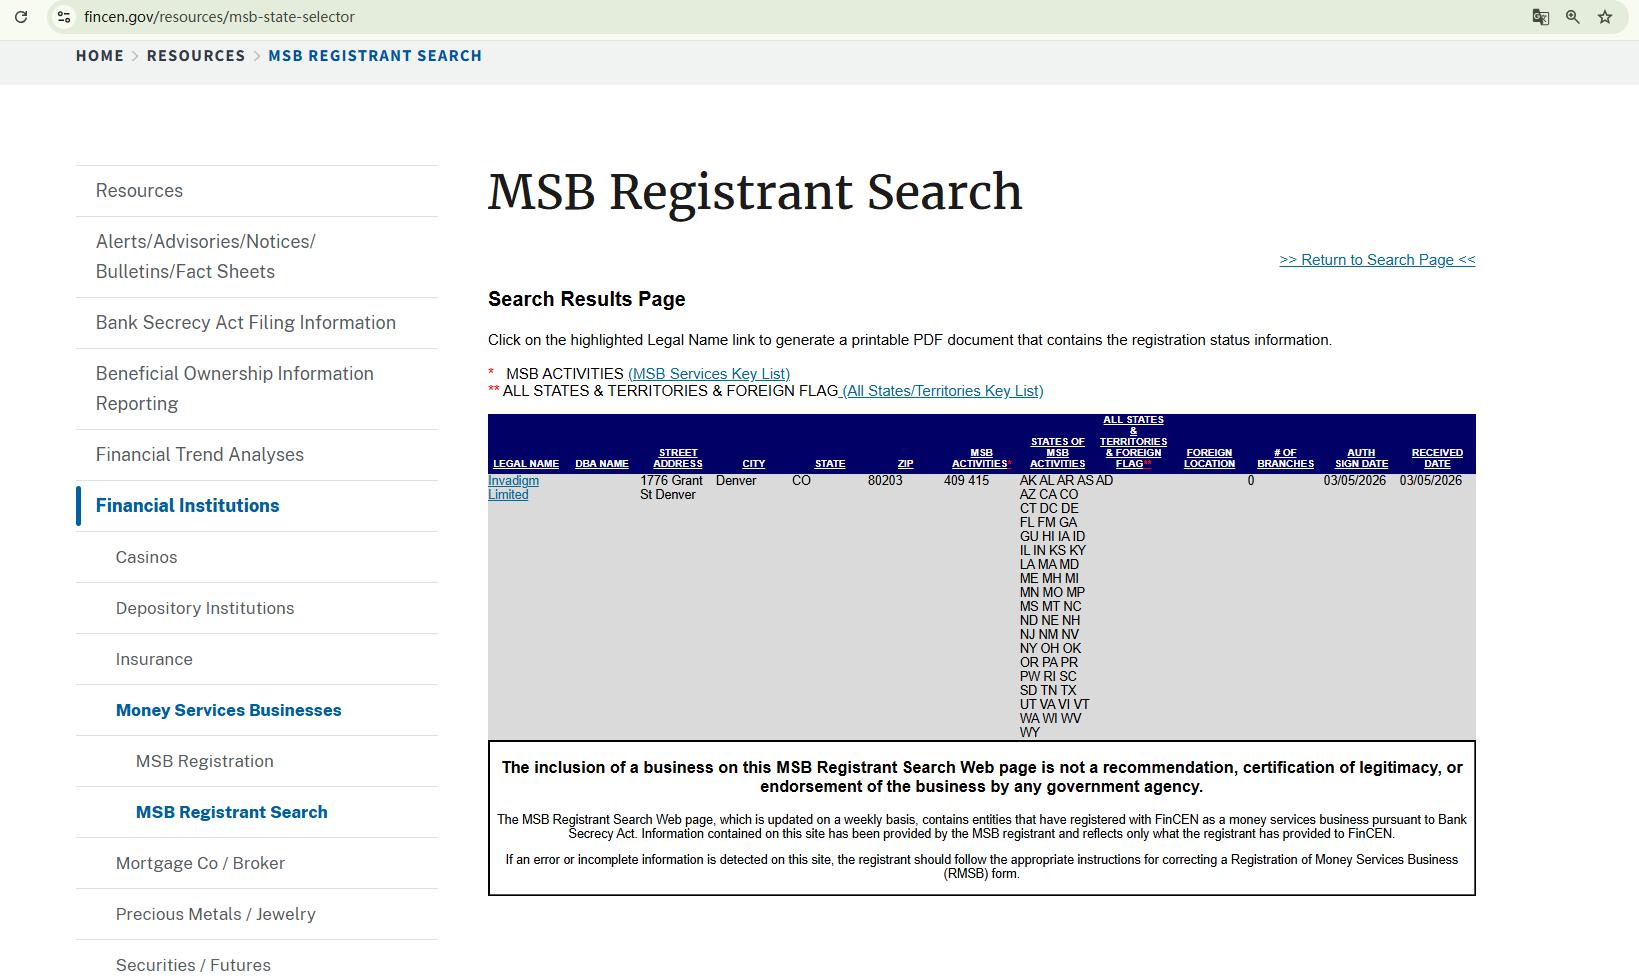This screenshot has height=979, width=1639.
Task: Open Invadigm Limited legal name link
Action: coord(513,488)
